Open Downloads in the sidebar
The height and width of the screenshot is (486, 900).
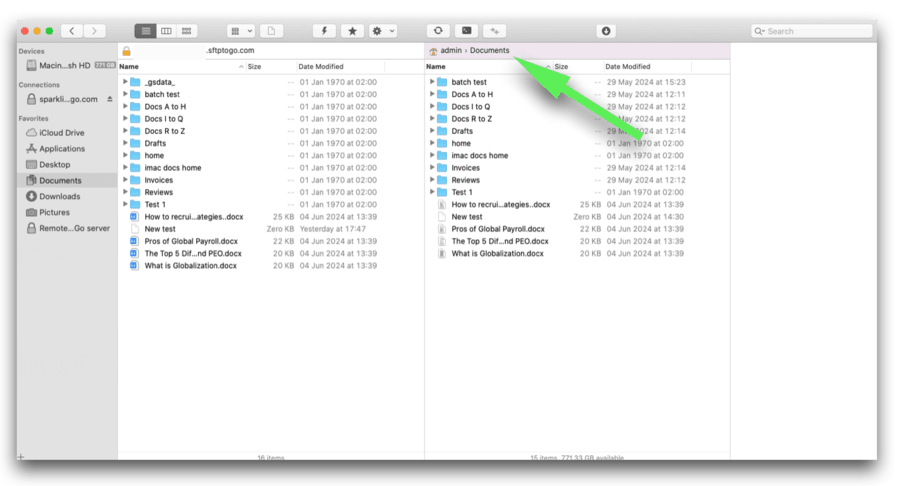[x=60, y=196]
